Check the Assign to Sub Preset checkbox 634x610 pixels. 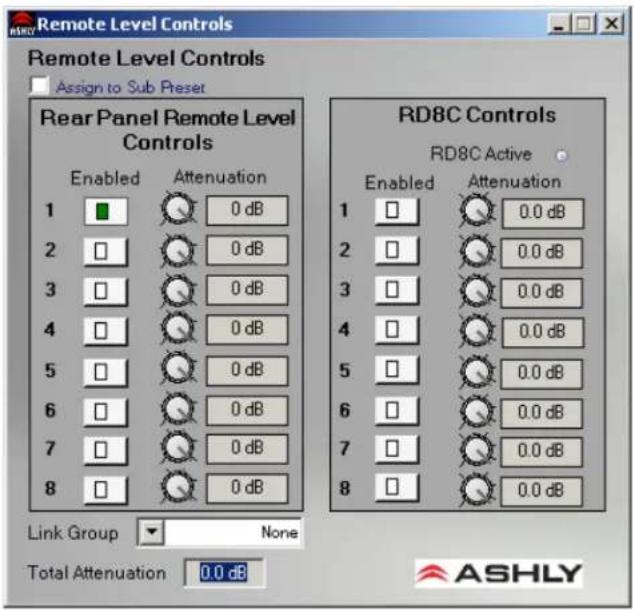coord(40,86)
